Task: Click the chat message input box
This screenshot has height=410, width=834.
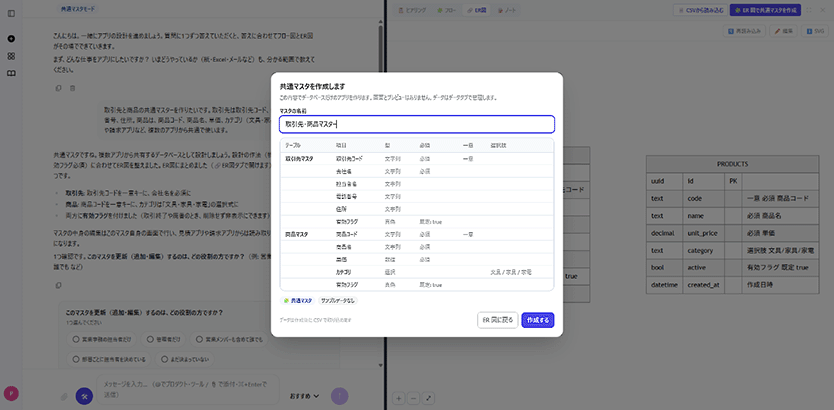Action: pos(187,388)
